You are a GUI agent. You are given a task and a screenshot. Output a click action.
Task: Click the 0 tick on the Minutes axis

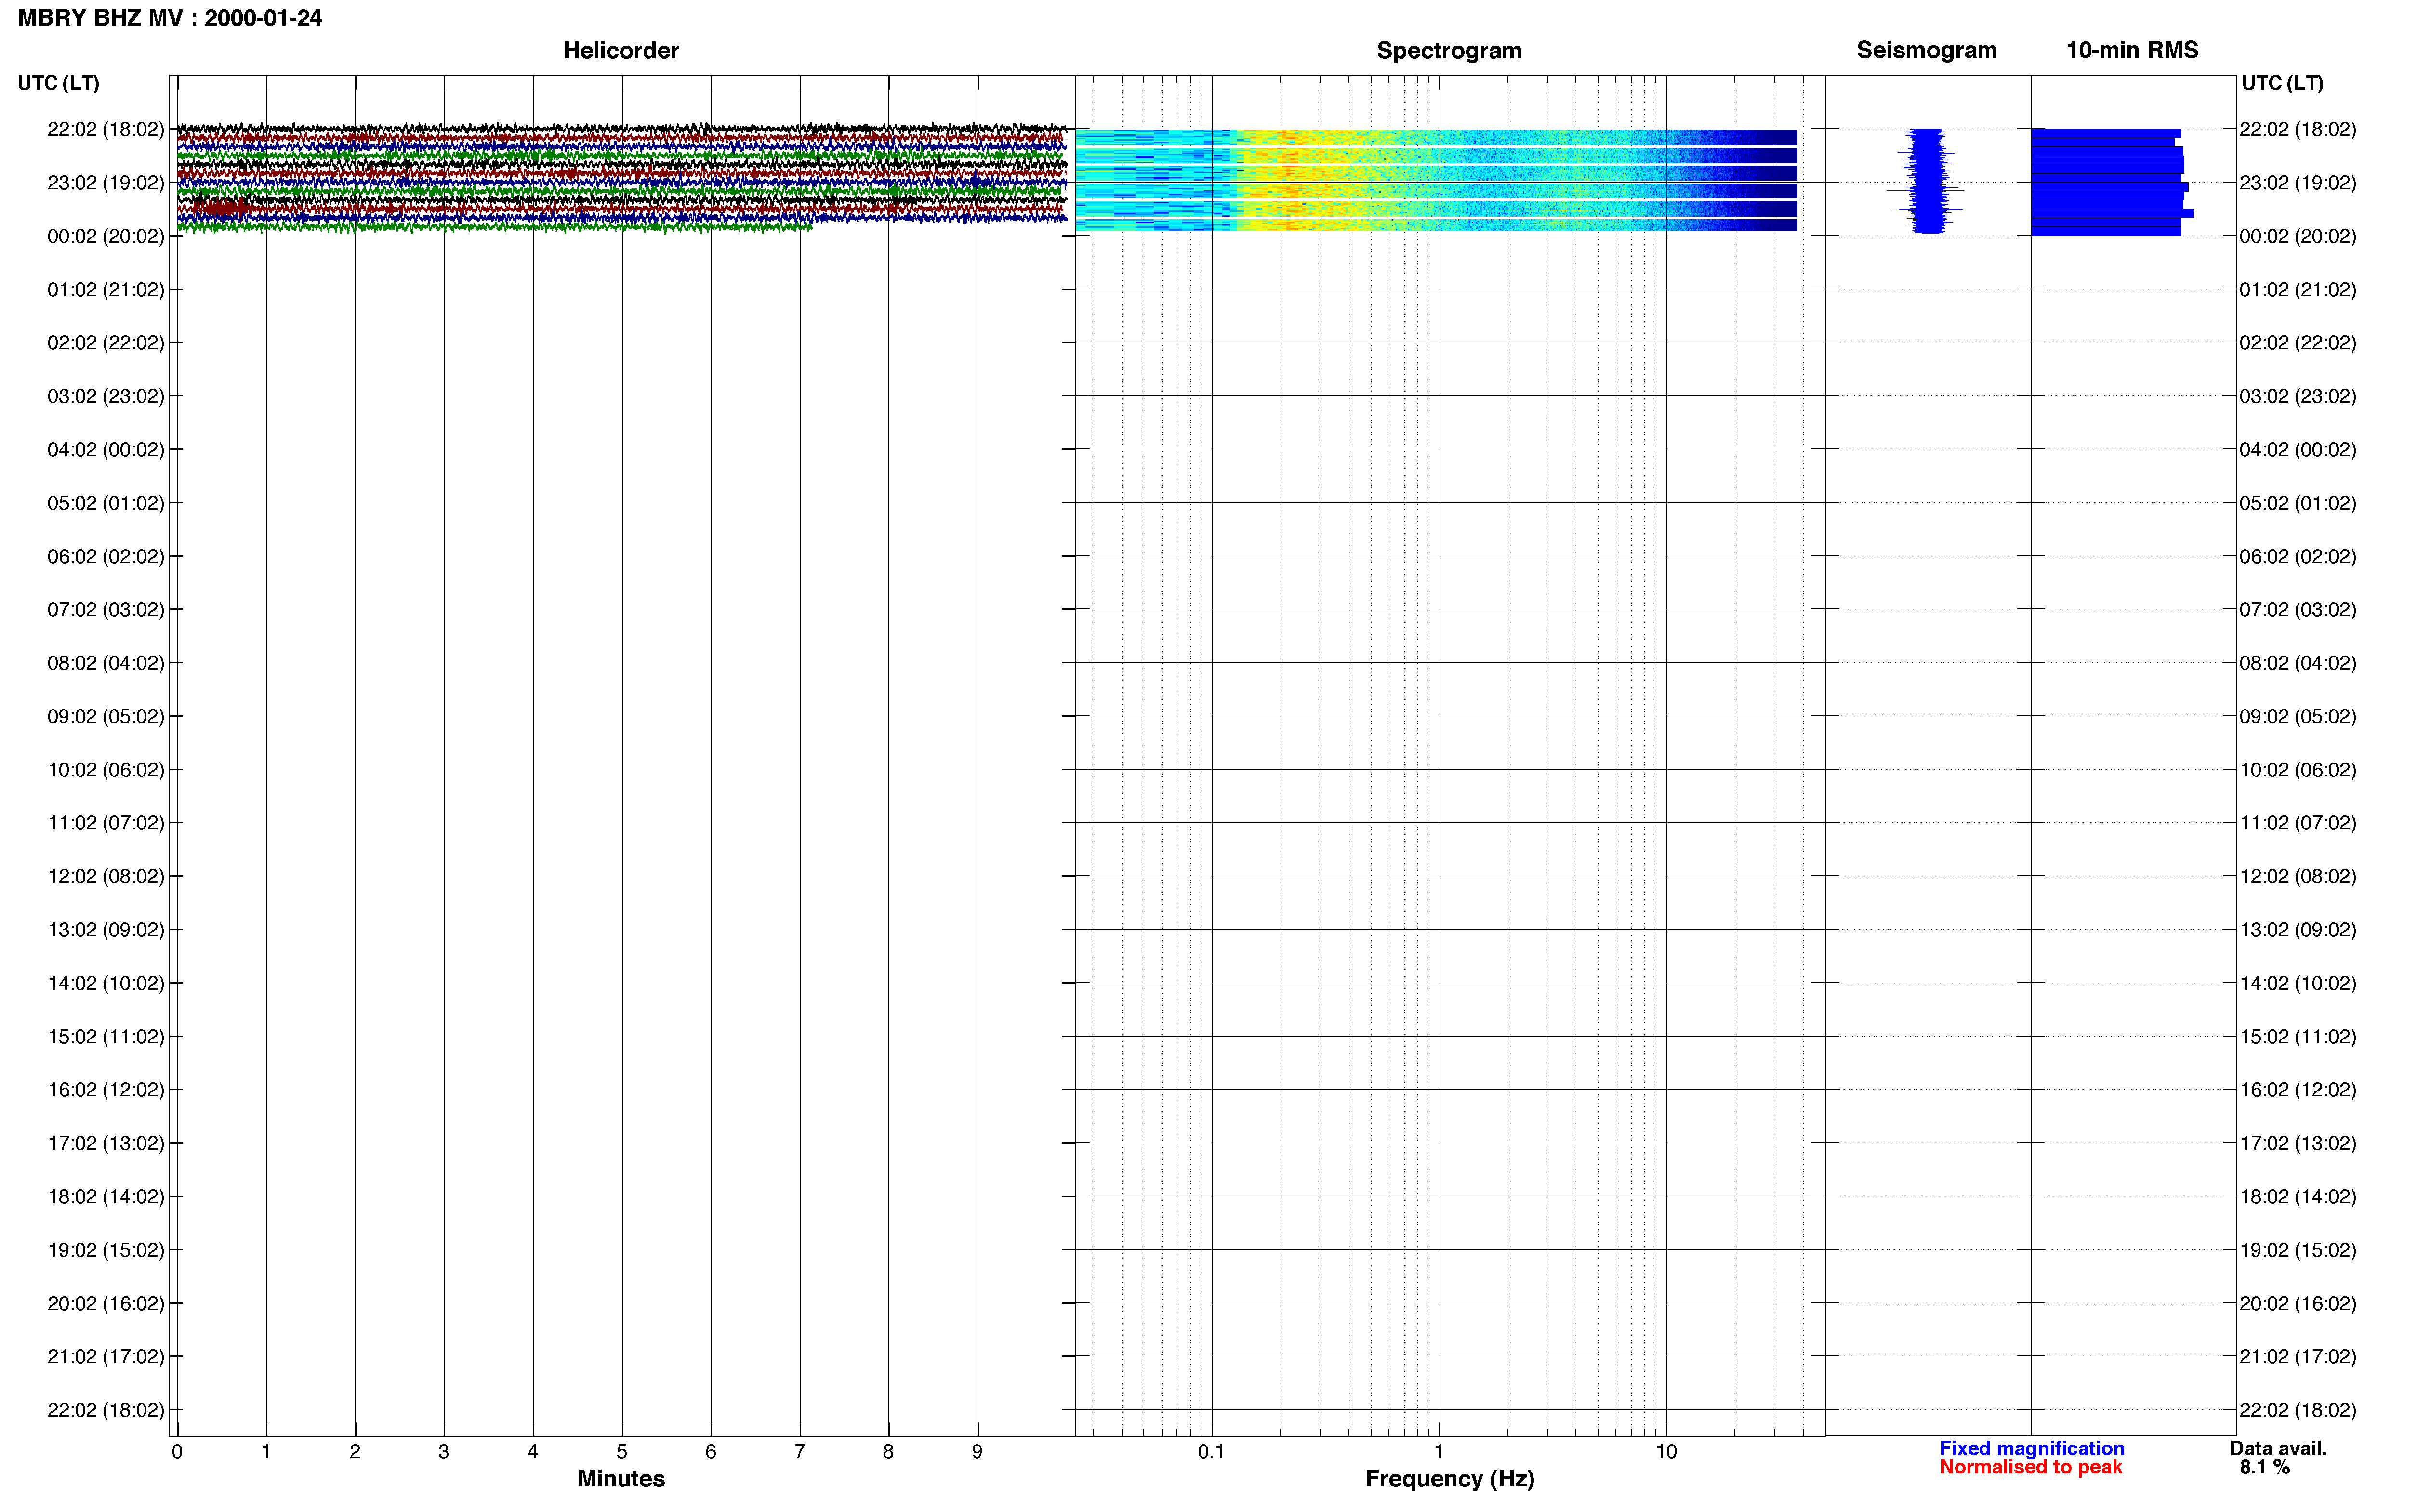click(177, 1451)
